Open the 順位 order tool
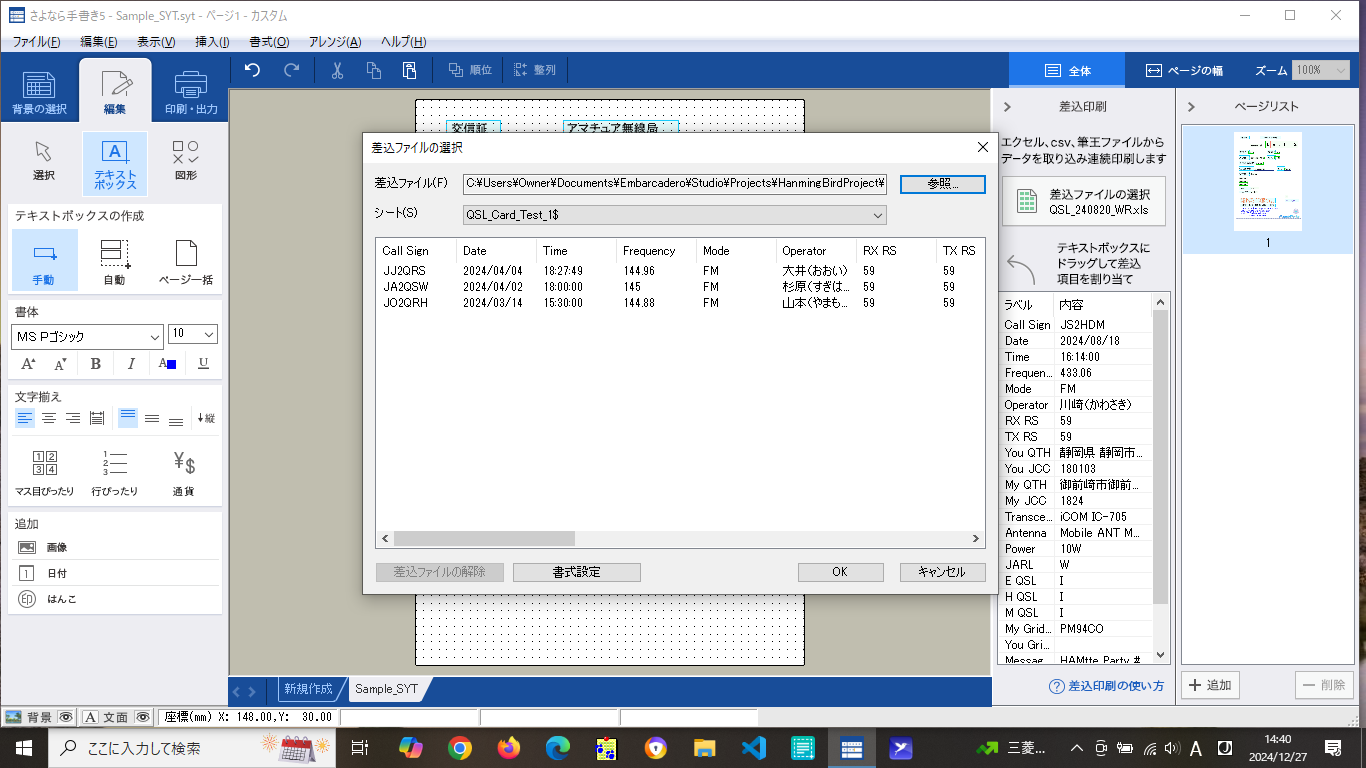 pos(470,70)
